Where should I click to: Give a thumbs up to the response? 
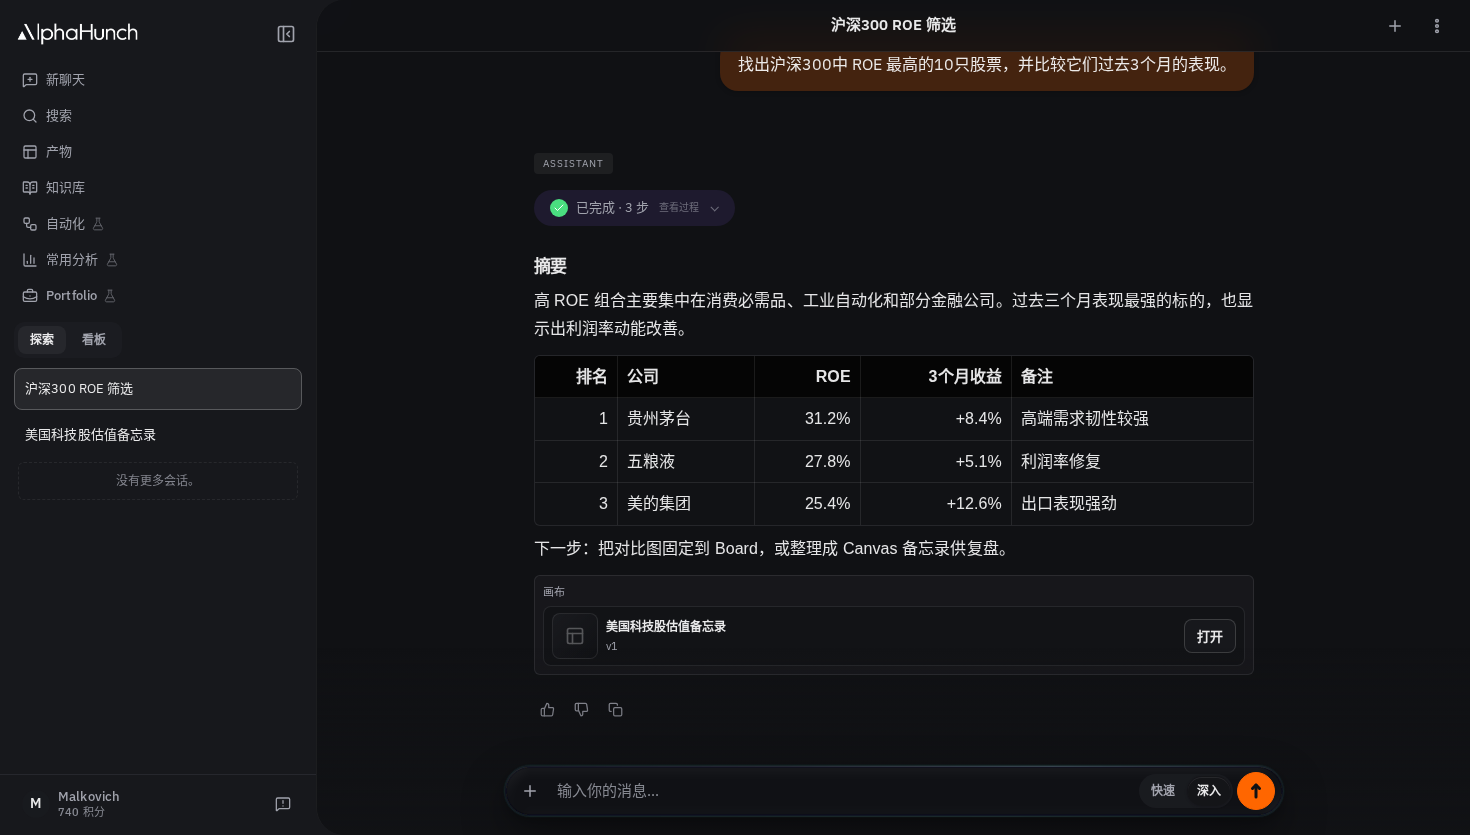(547, 710)
